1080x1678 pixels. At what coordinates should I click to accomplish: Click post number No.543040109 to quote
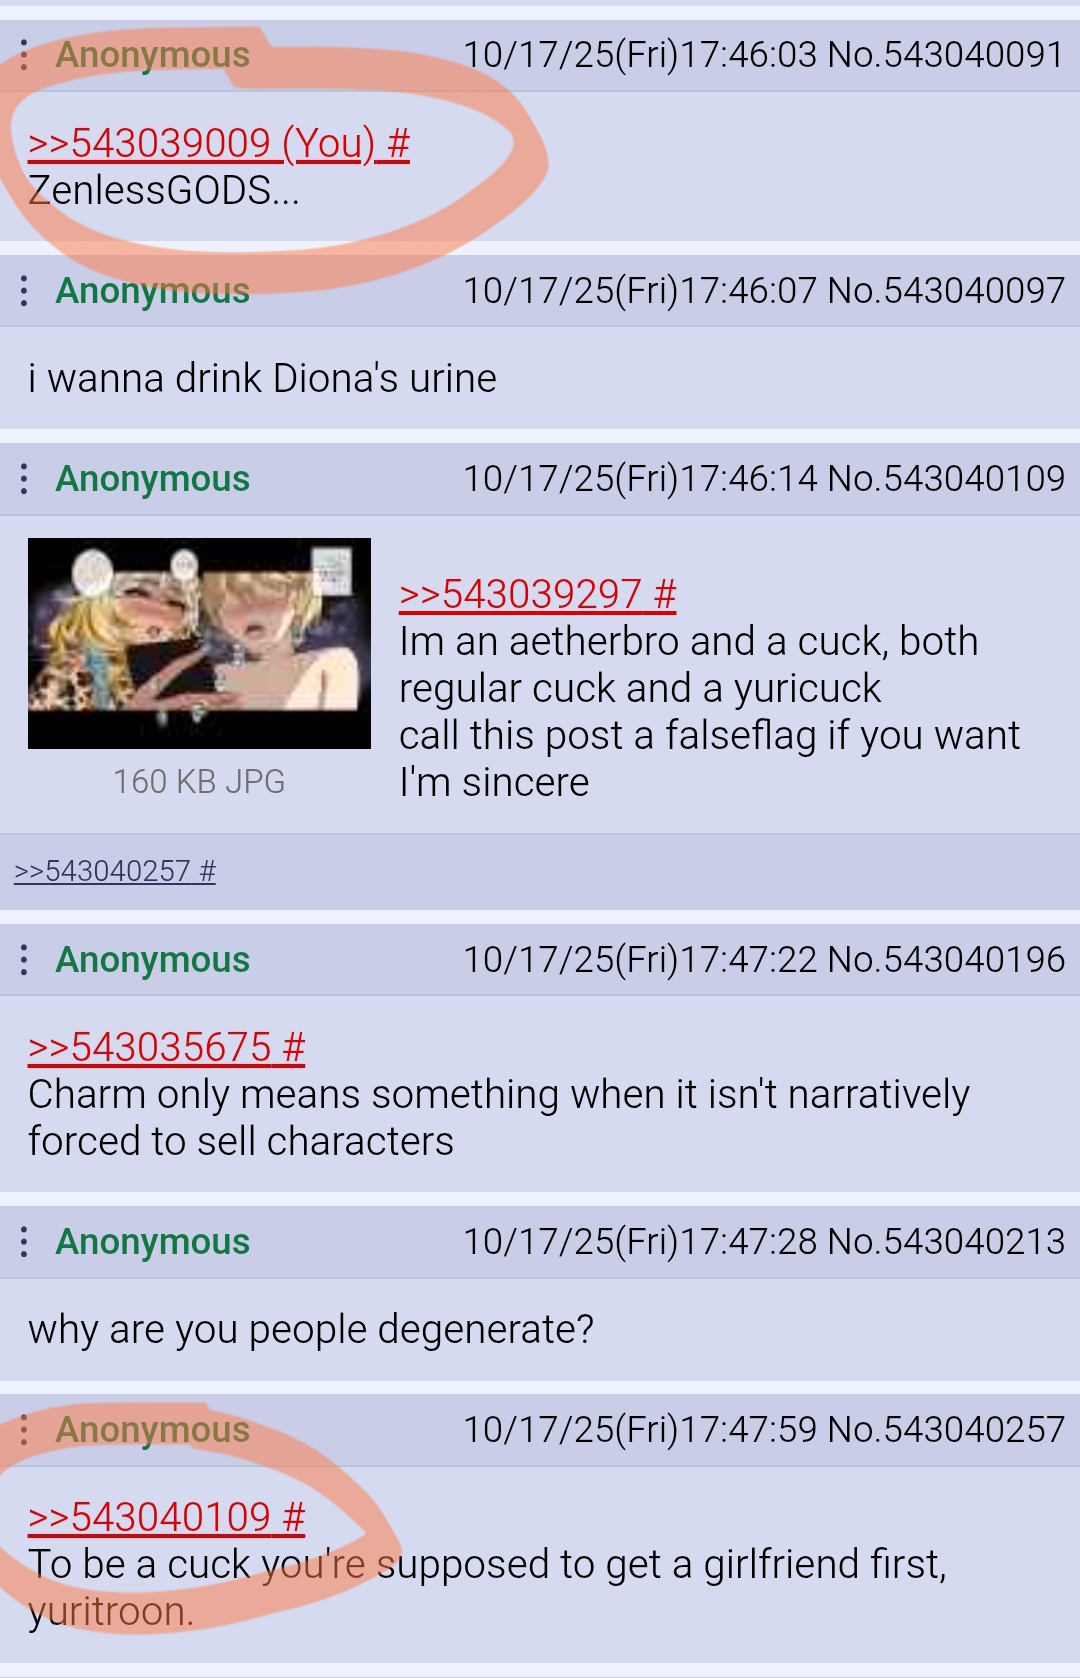point(946,479)
